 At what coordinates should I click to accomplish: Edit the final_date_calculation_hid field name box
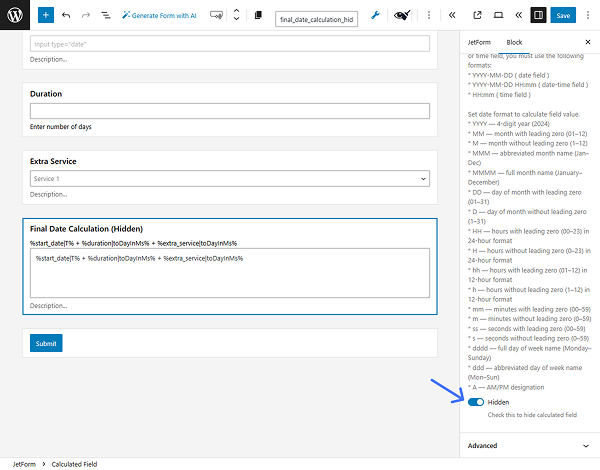[316, 19]
